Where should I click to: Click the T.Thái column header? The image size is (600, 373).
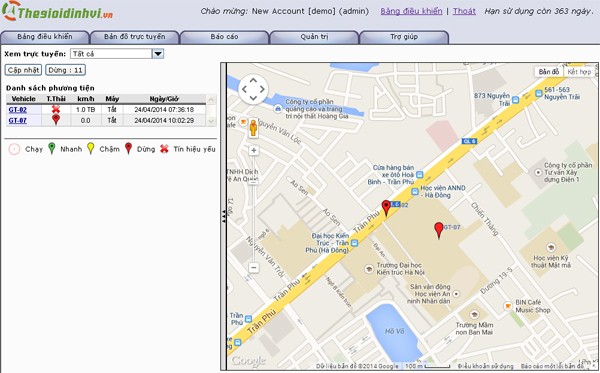tap(56, 99)
